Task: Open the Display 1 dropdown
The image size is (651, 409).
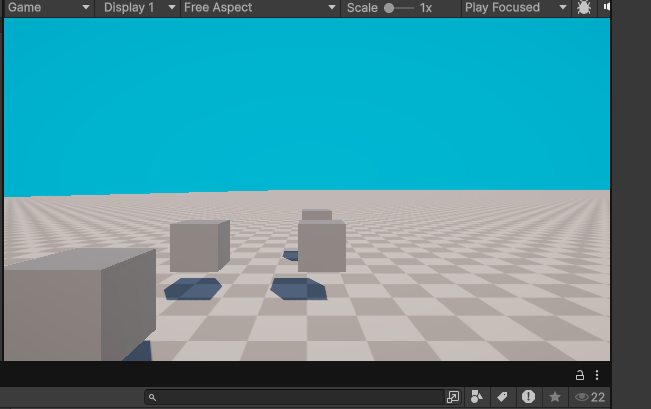Action: pyautogui.click(x=138, y=7)
